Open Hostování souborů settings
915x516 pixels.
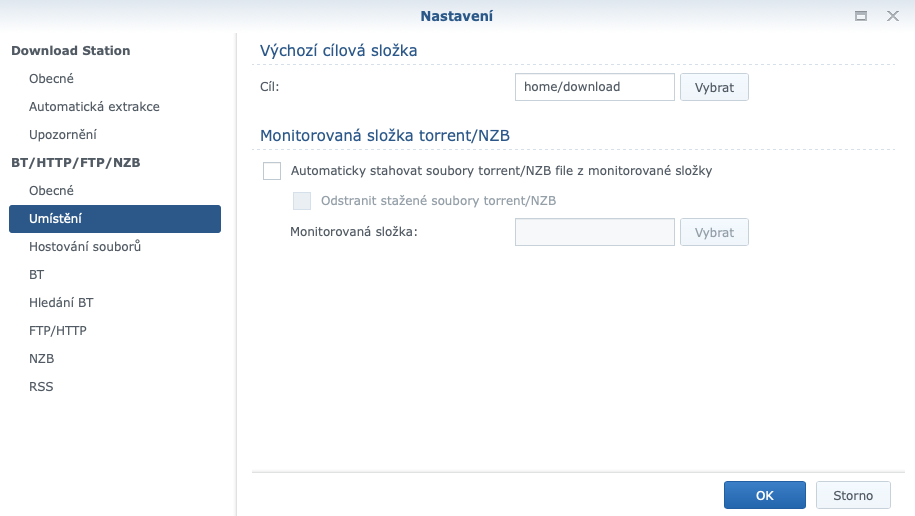point(85,247)
